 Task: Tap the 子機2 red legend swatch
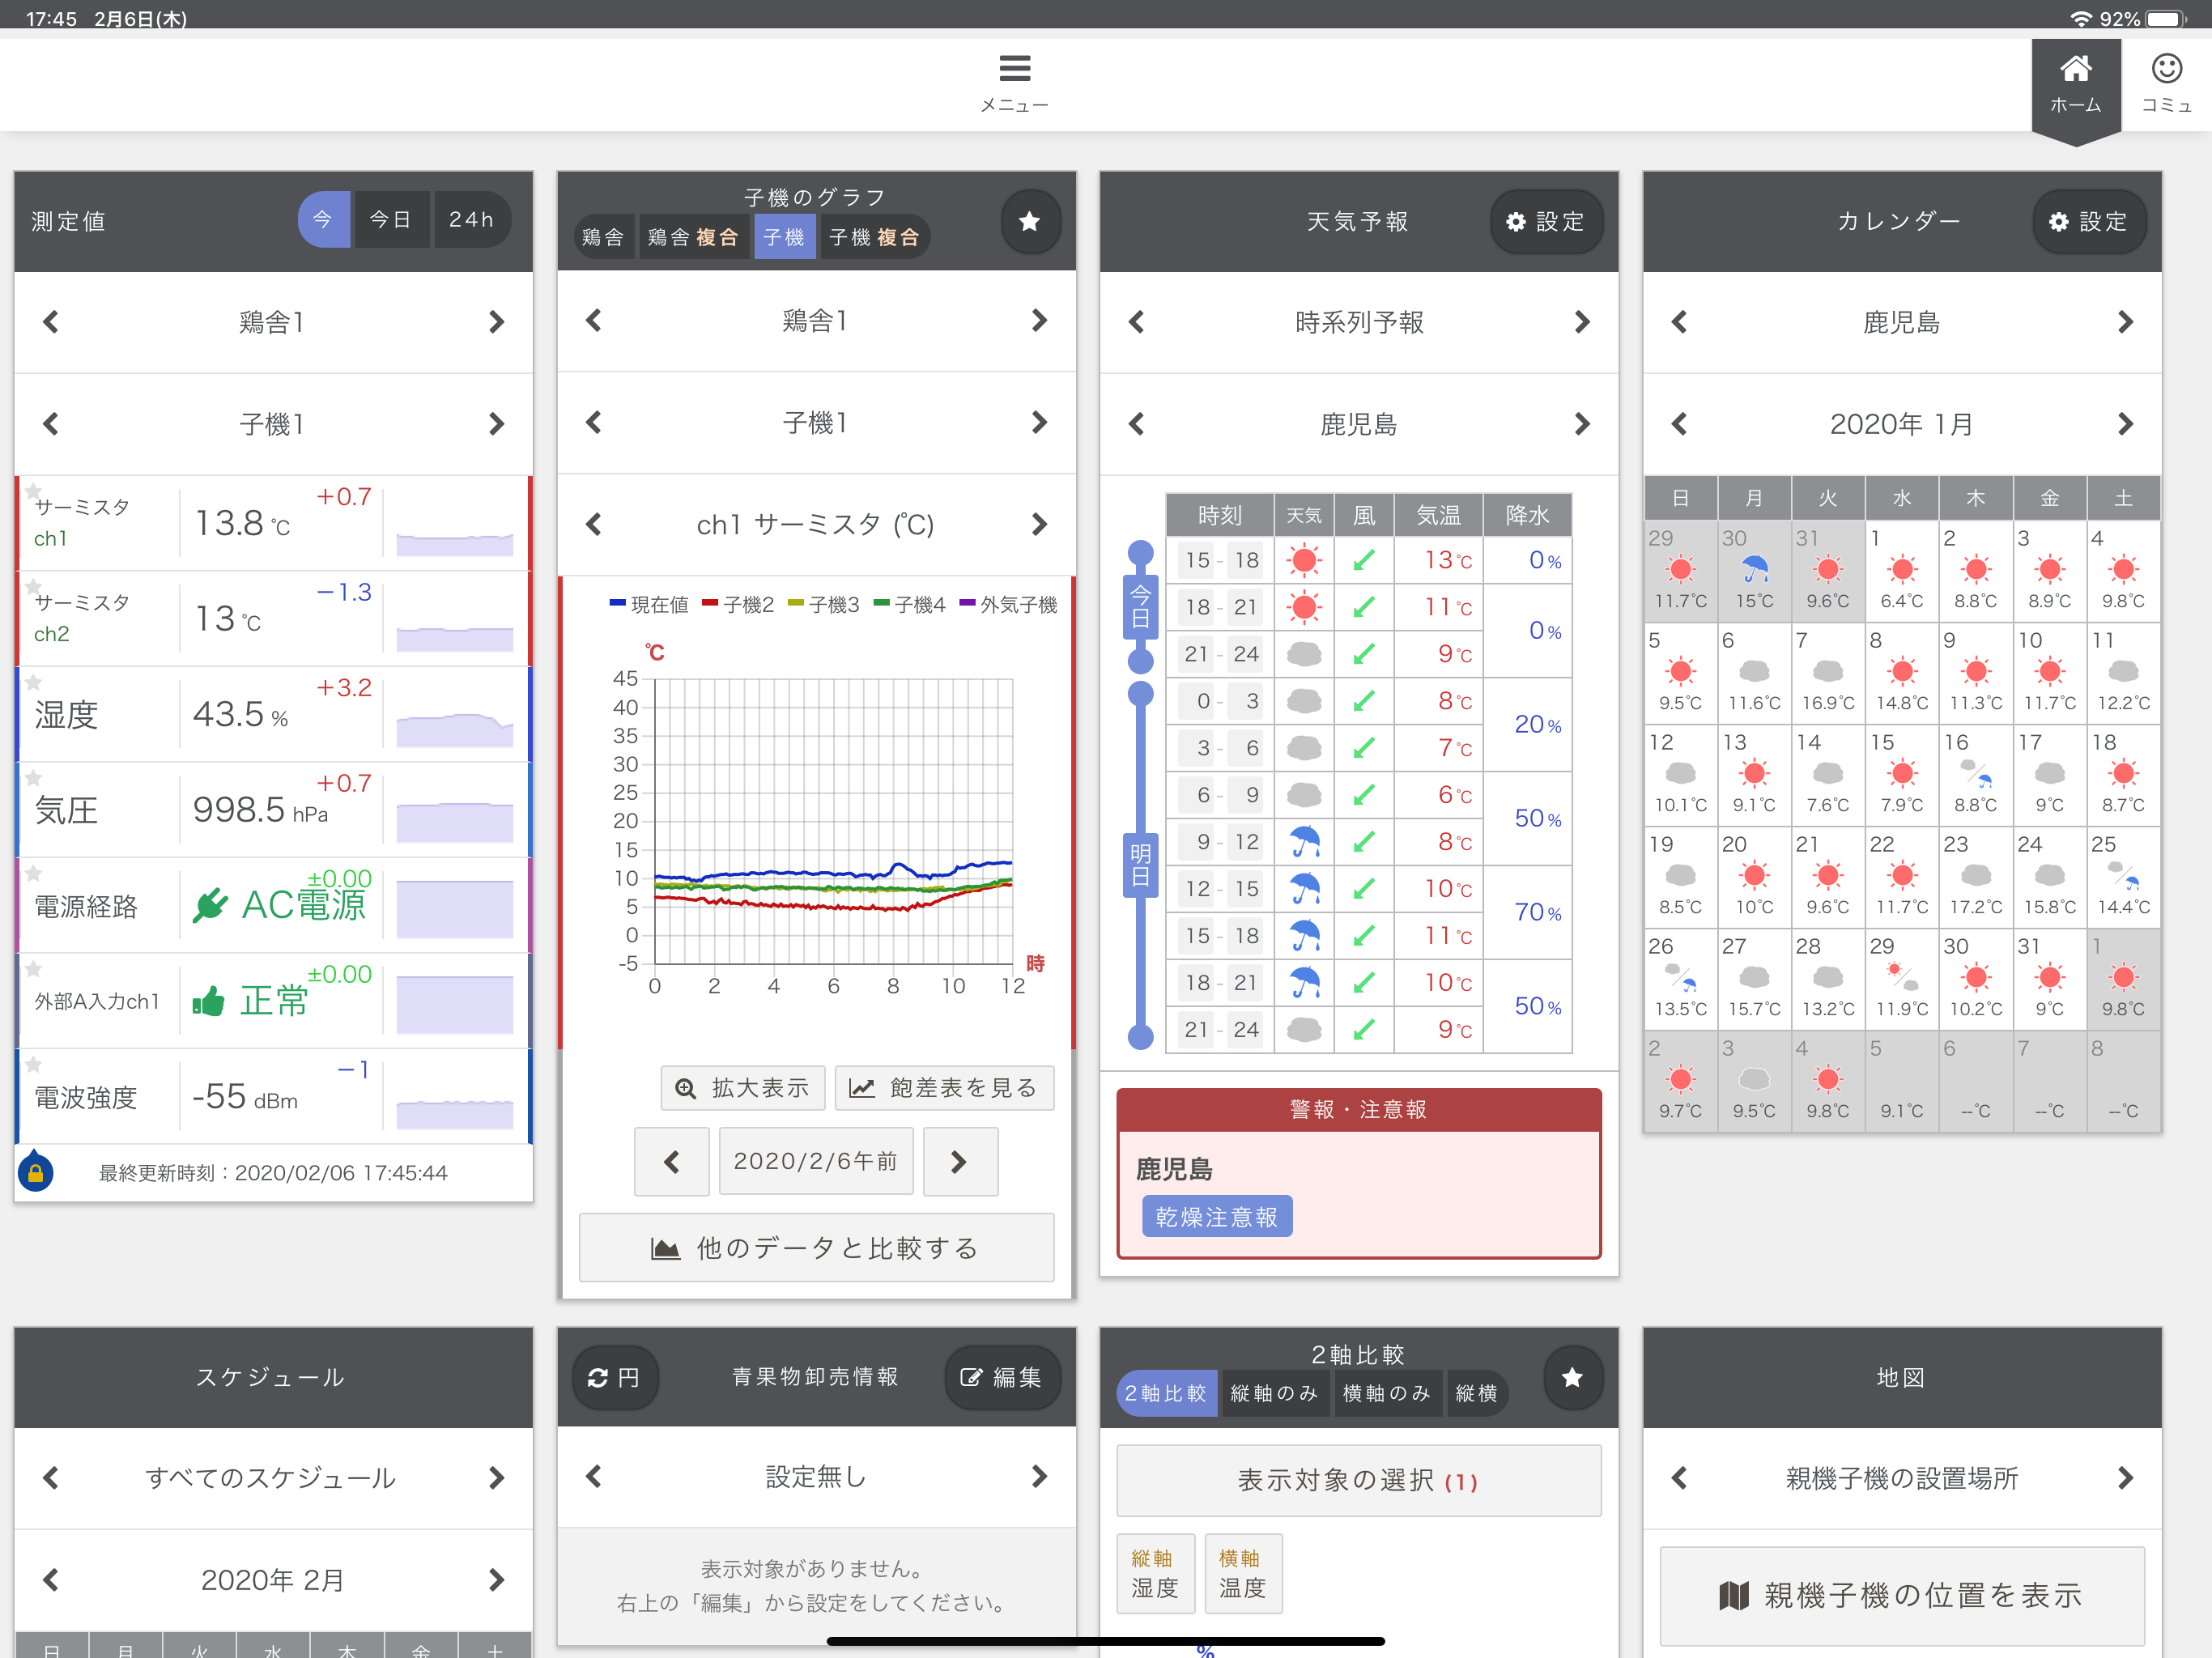click(x=710, y=603)
